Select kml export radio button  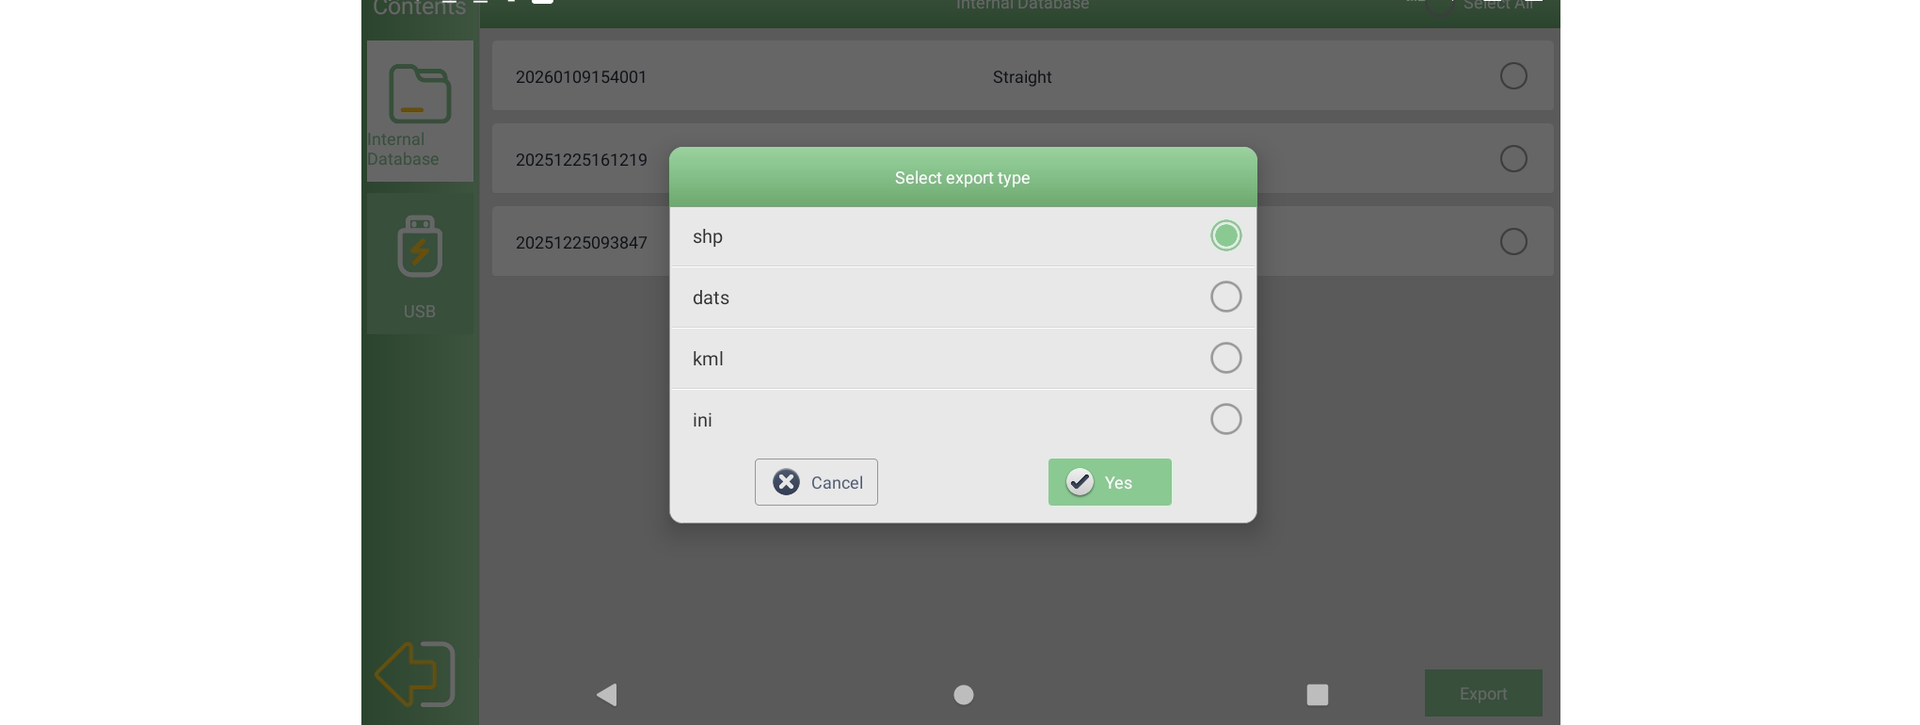point(1225,358)
